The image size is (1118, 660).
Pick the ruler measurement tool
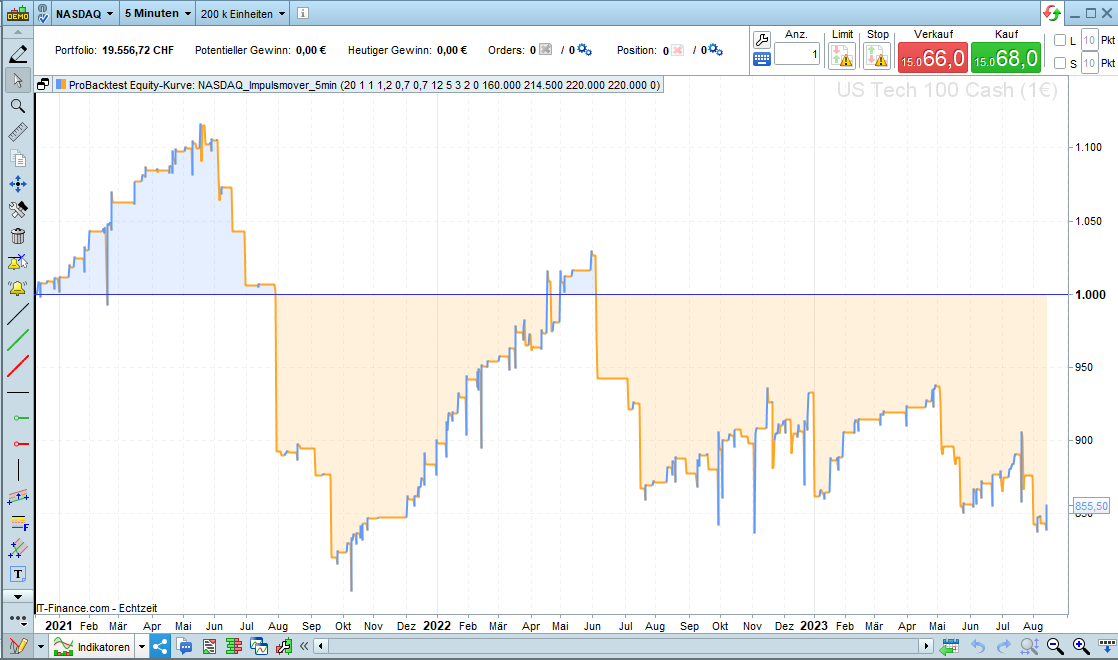(x=18, y=132)
